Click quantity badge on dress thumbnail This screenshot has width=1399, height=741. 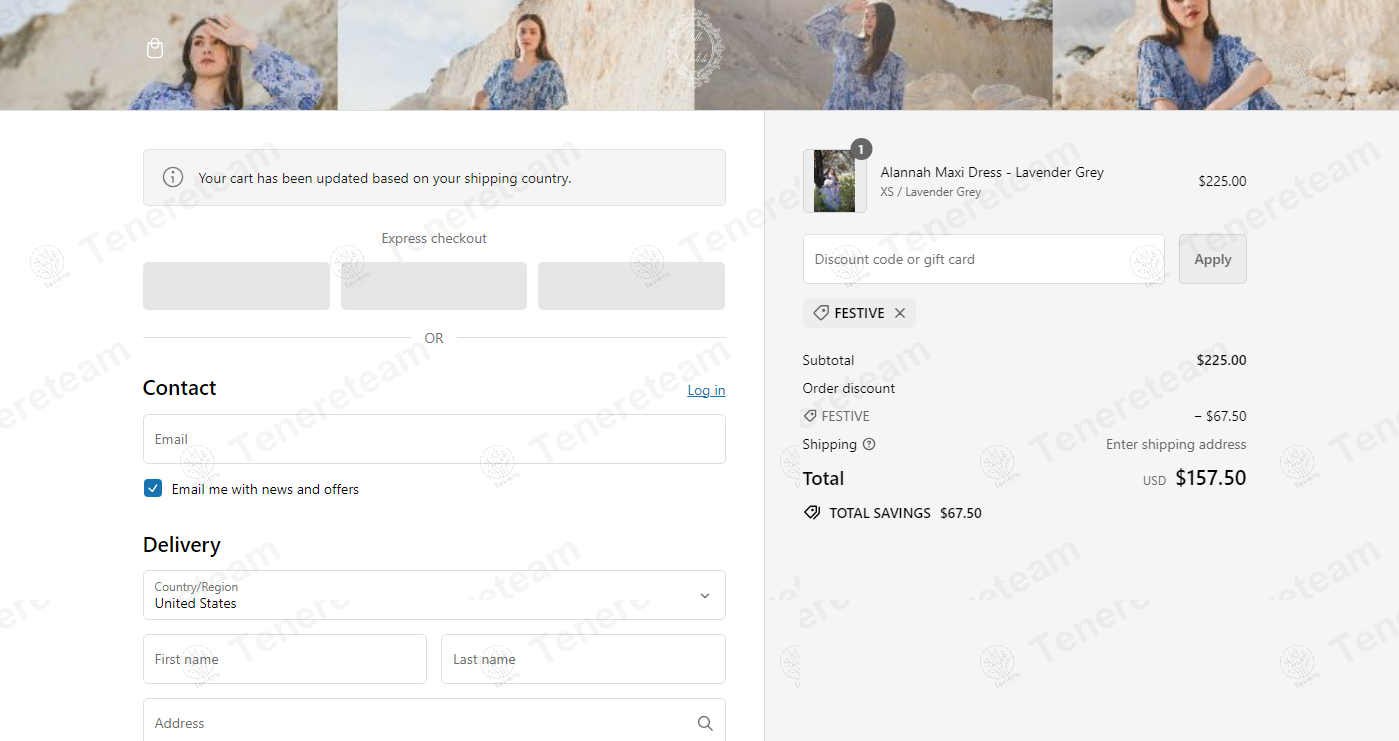coord(862,149)
